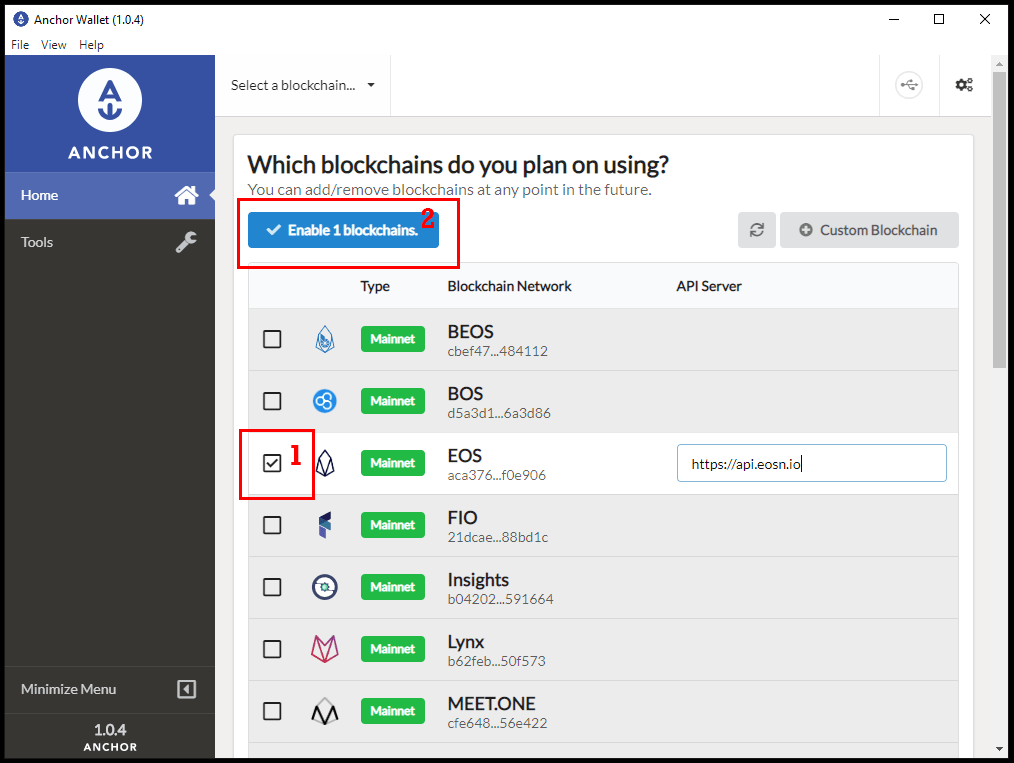
Task: Click the Minimize Menu collapse icon
Action: point(186,689)
